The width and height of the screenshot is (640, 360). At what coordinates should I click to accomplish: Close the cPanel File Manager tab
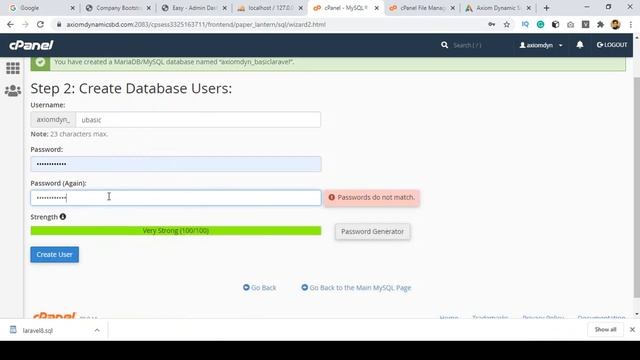coord(453,8)
